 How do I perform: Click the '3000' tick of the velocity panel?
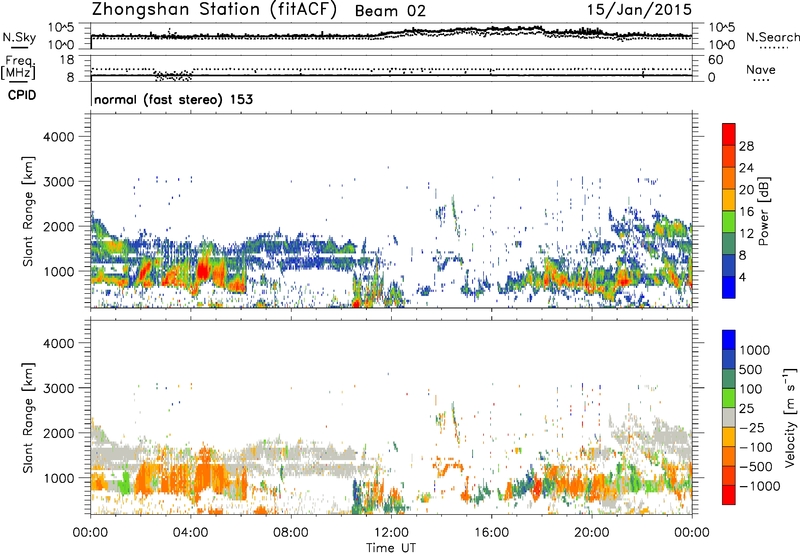point(58,388)
